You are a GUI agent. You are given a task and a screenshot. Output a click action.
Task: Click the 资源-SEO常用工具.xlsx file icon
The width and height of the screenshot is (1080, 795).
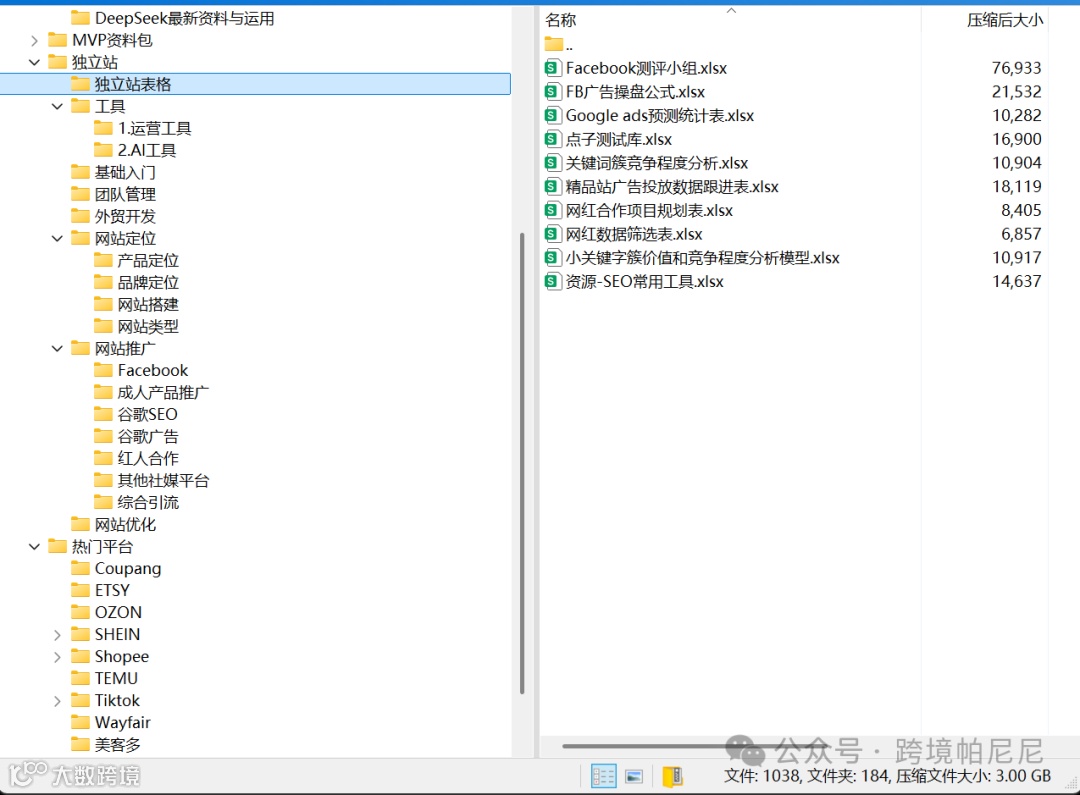[x=551, y=281]
